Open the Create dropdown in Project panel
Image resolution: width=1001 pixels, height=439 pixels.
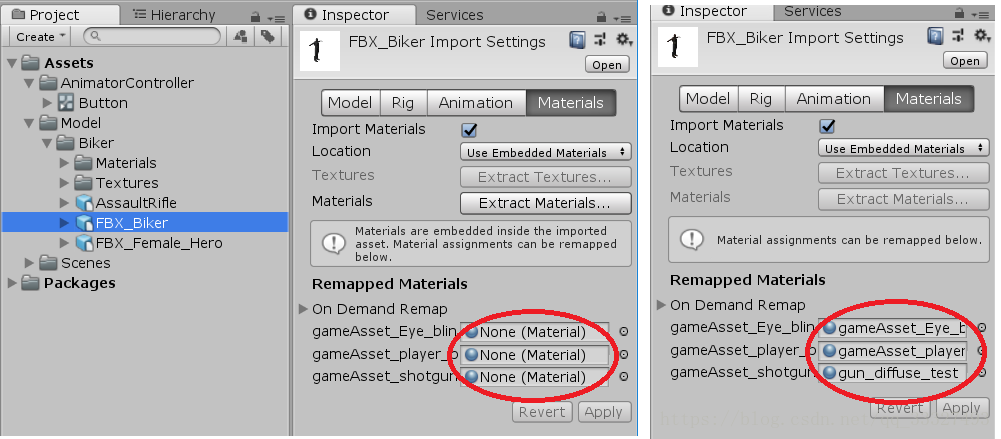[40, 36]
